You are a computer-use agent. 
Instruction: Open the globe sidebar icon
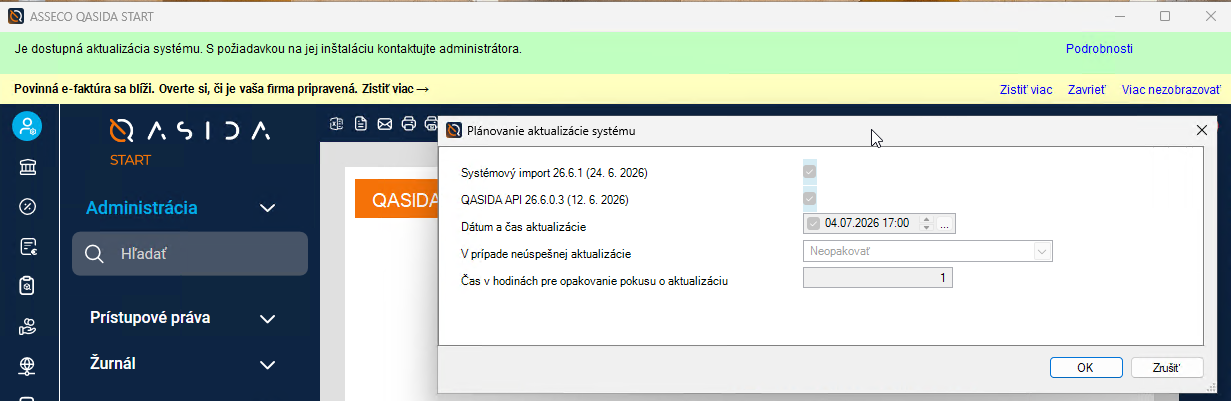[28, 366]
